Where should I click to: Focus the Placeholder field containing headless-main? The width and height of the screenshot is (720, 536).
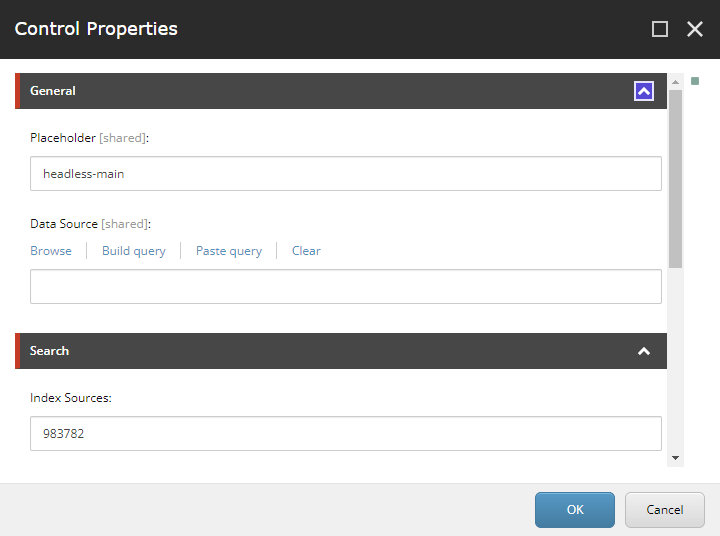tap(346, 173)
